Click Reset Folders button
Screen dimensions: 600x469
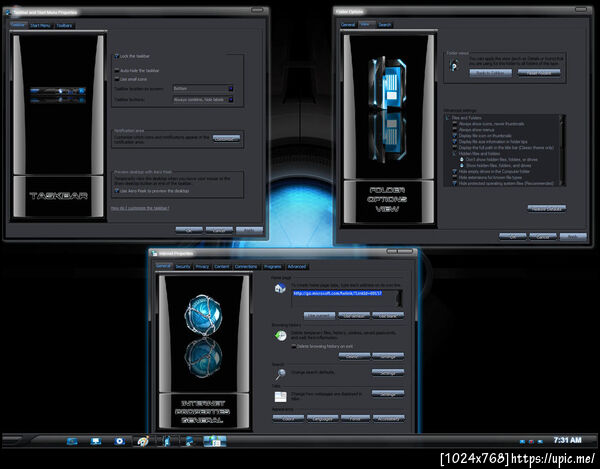coord(539,73)
